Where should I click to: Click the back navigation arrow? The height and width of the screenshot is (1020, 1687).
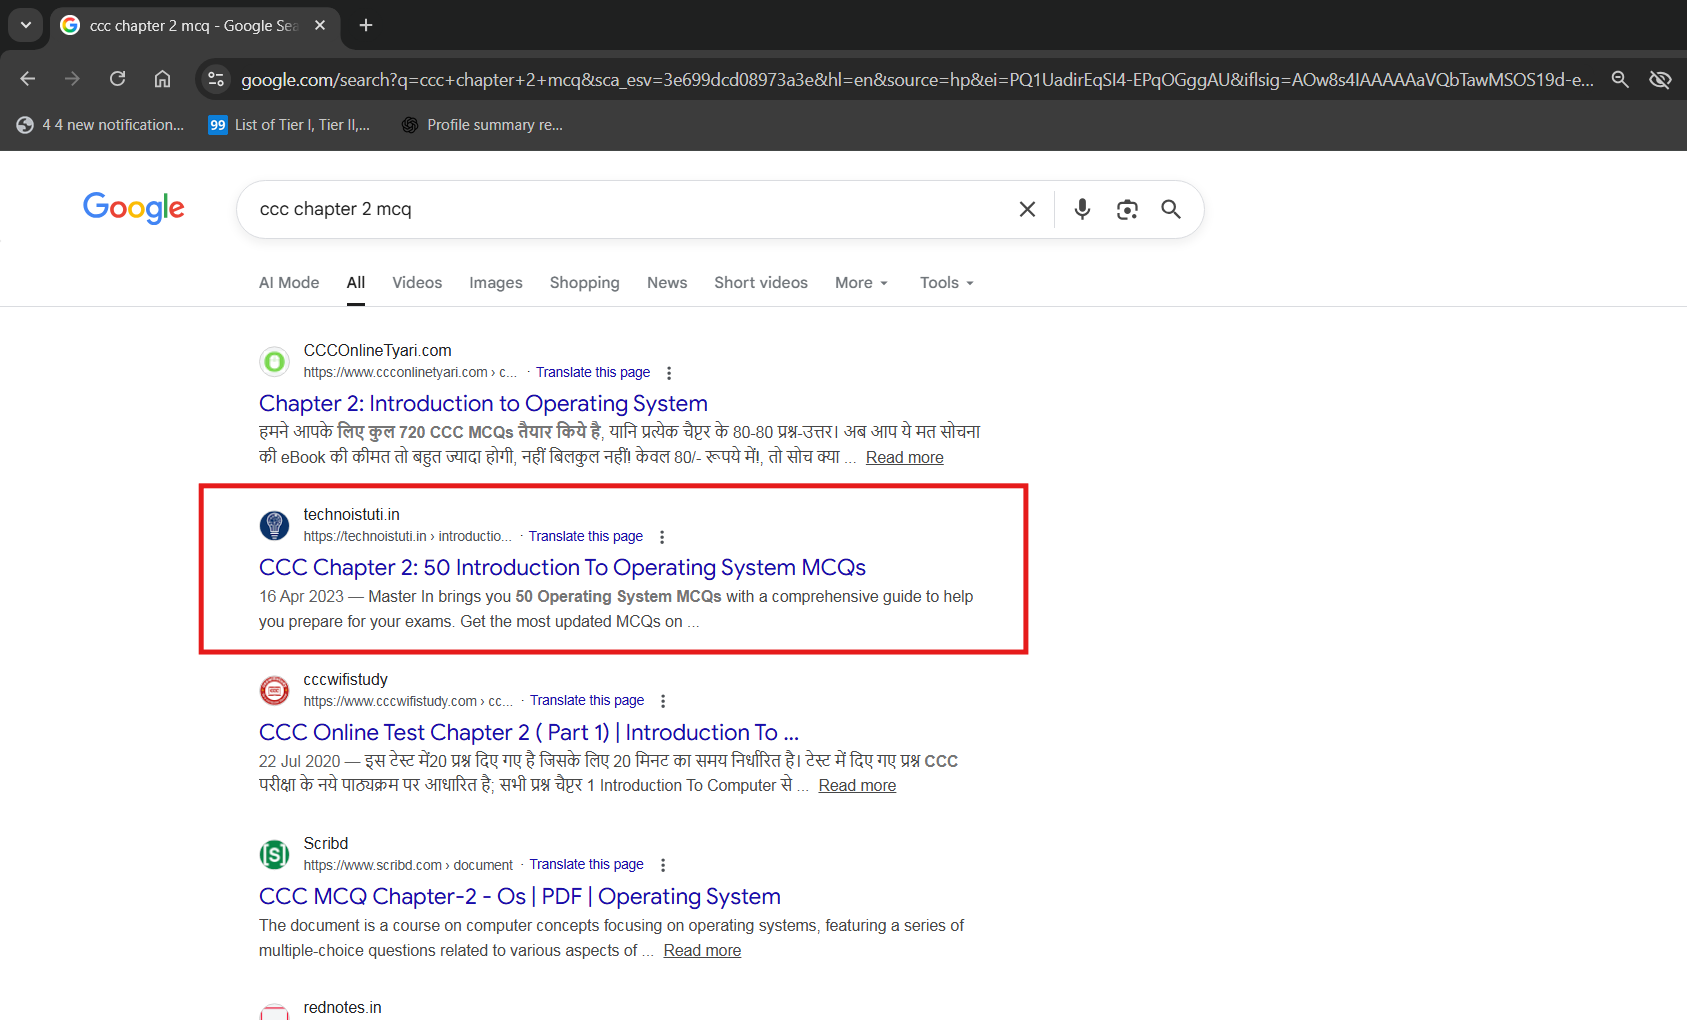click(27, 79)
